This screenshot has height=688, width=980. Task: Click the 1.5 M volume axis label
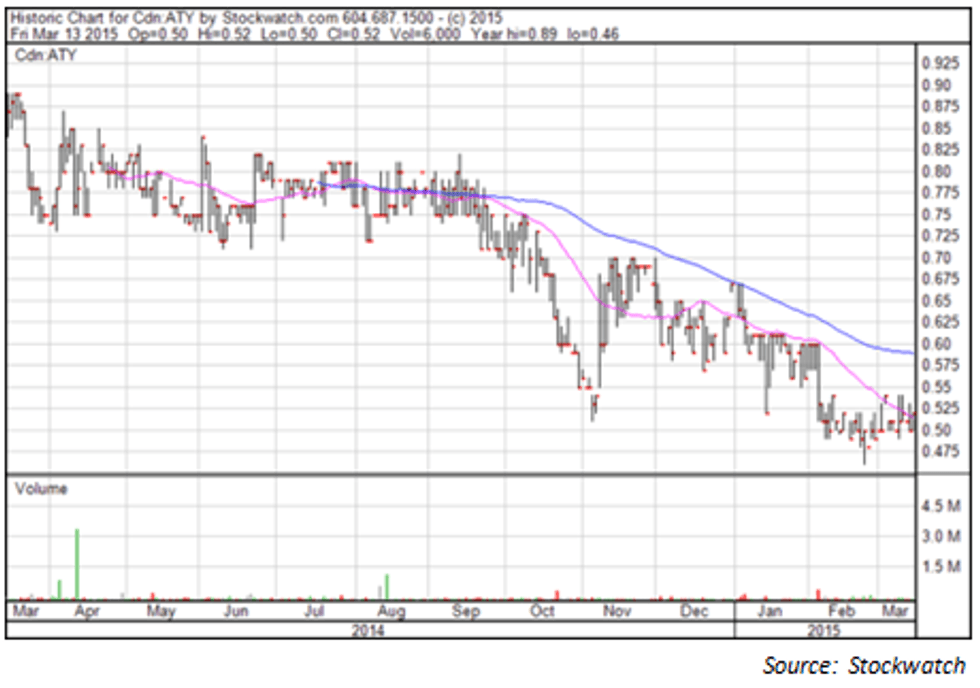pos(940,567)
